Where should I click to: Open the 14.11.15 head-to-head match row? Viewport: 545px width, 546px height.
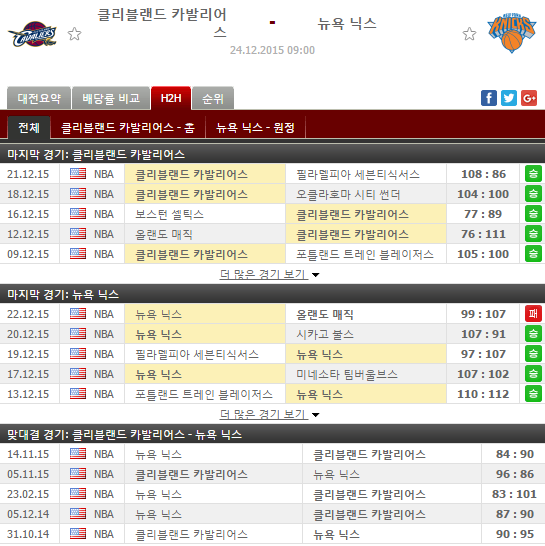pyautogui.click(x=272, y=454)
